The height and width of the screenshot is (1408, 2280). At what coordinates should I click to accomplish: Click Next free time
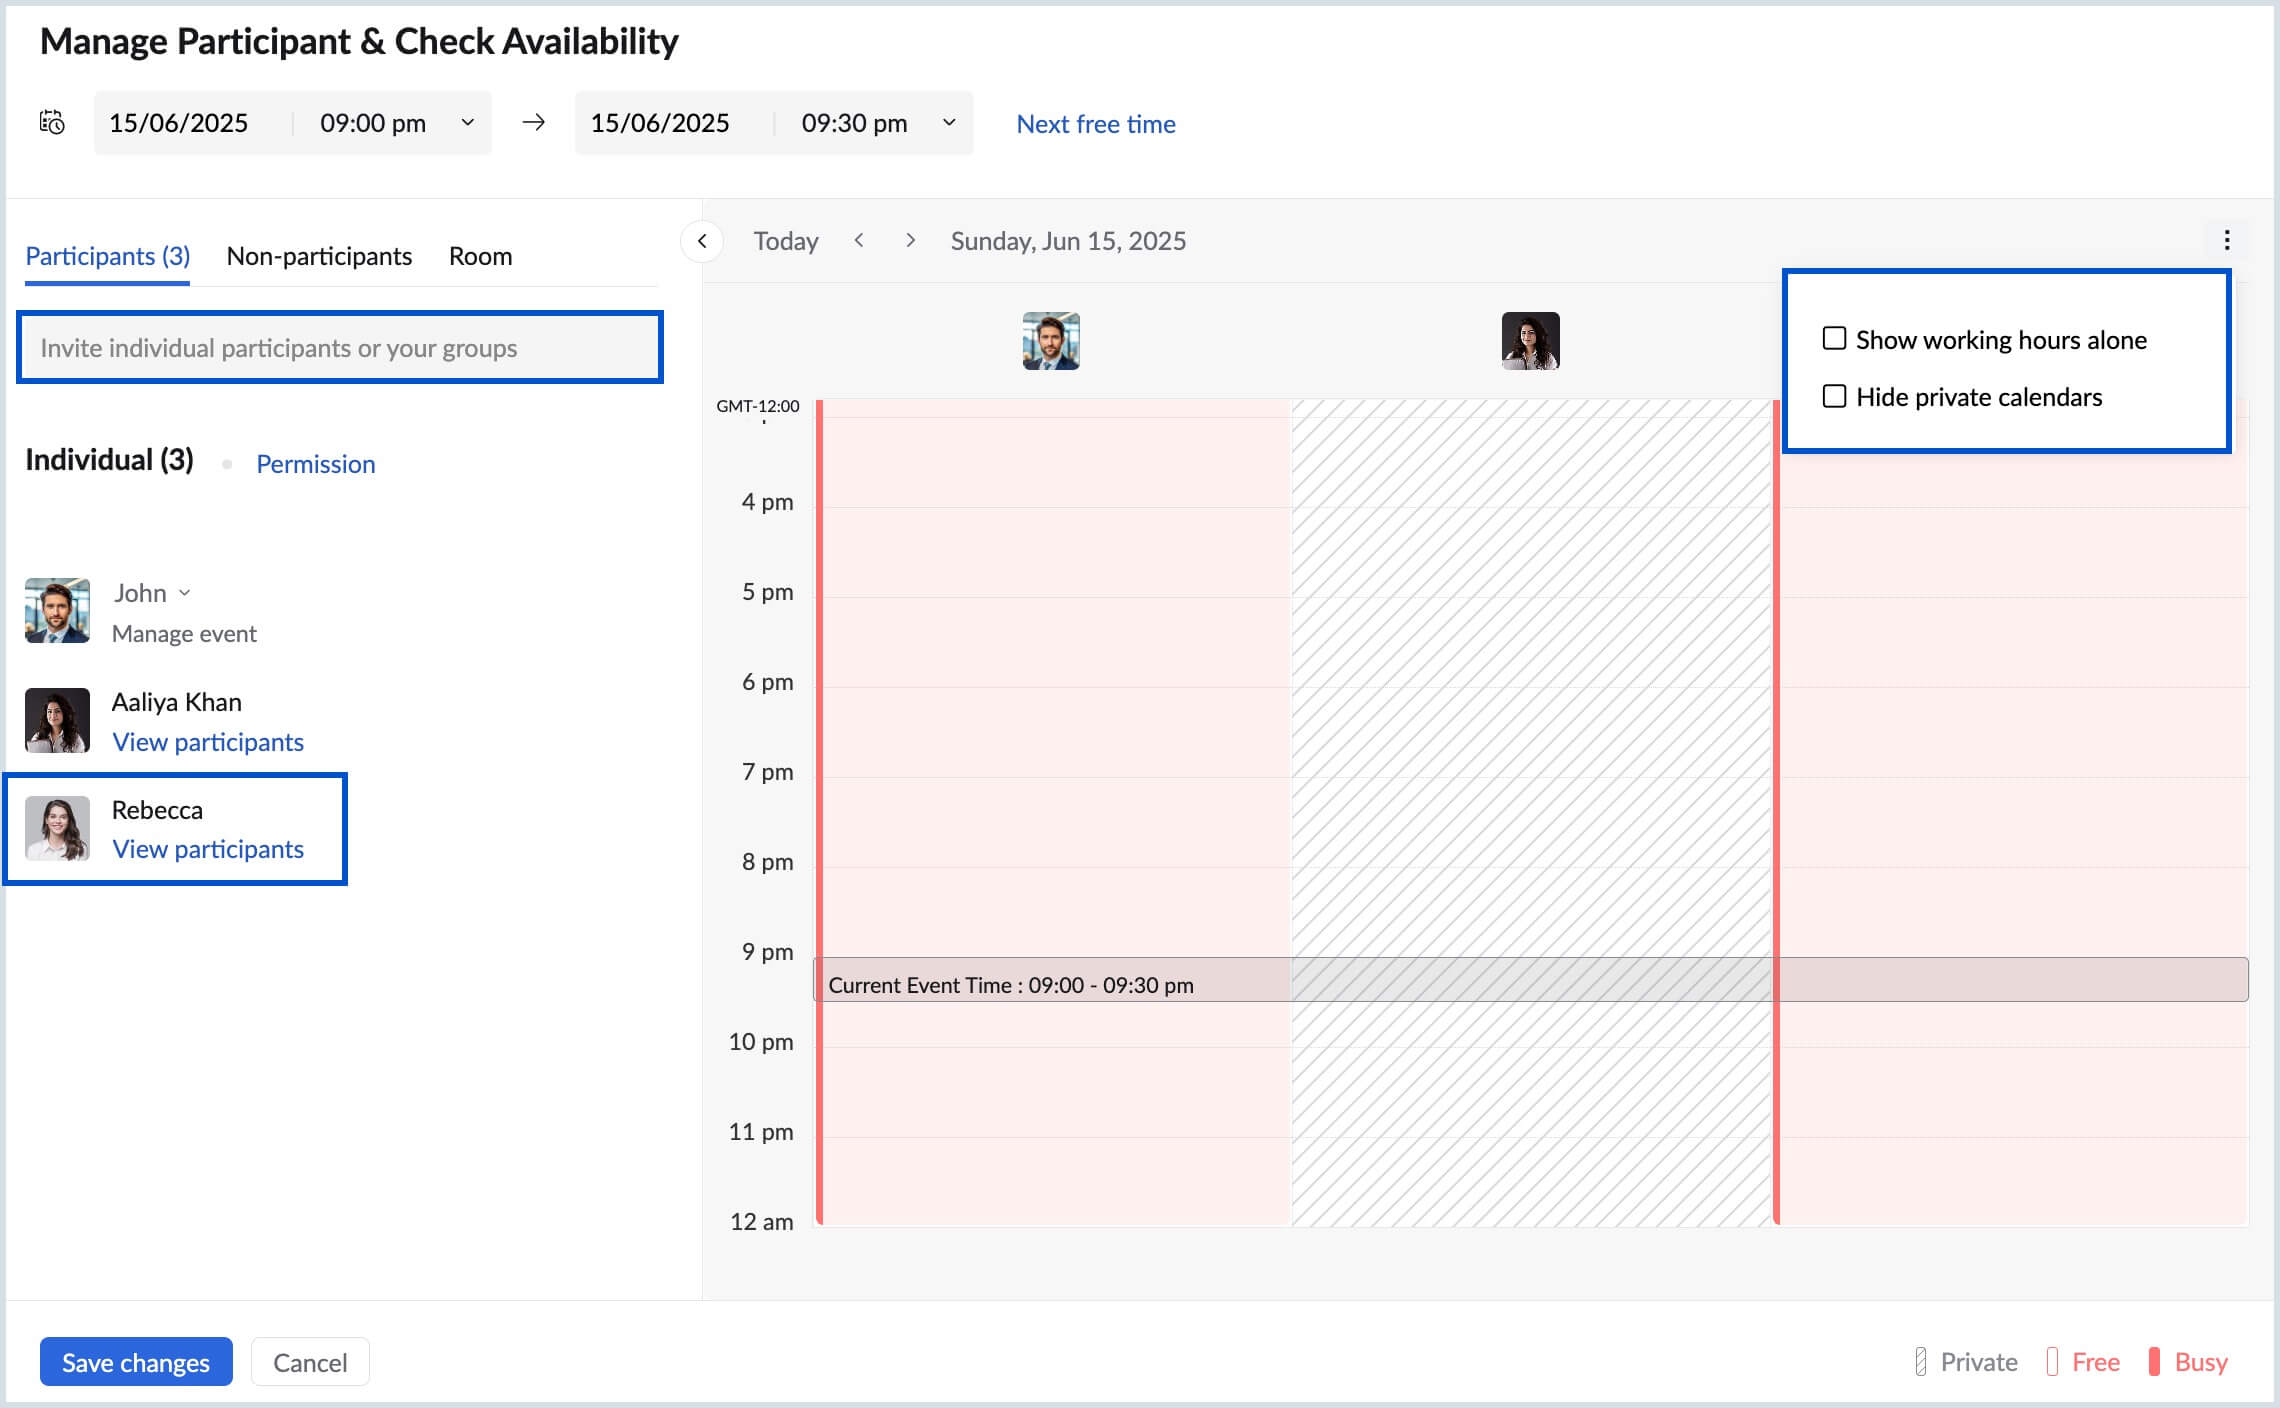click(x=1095, y=123)
